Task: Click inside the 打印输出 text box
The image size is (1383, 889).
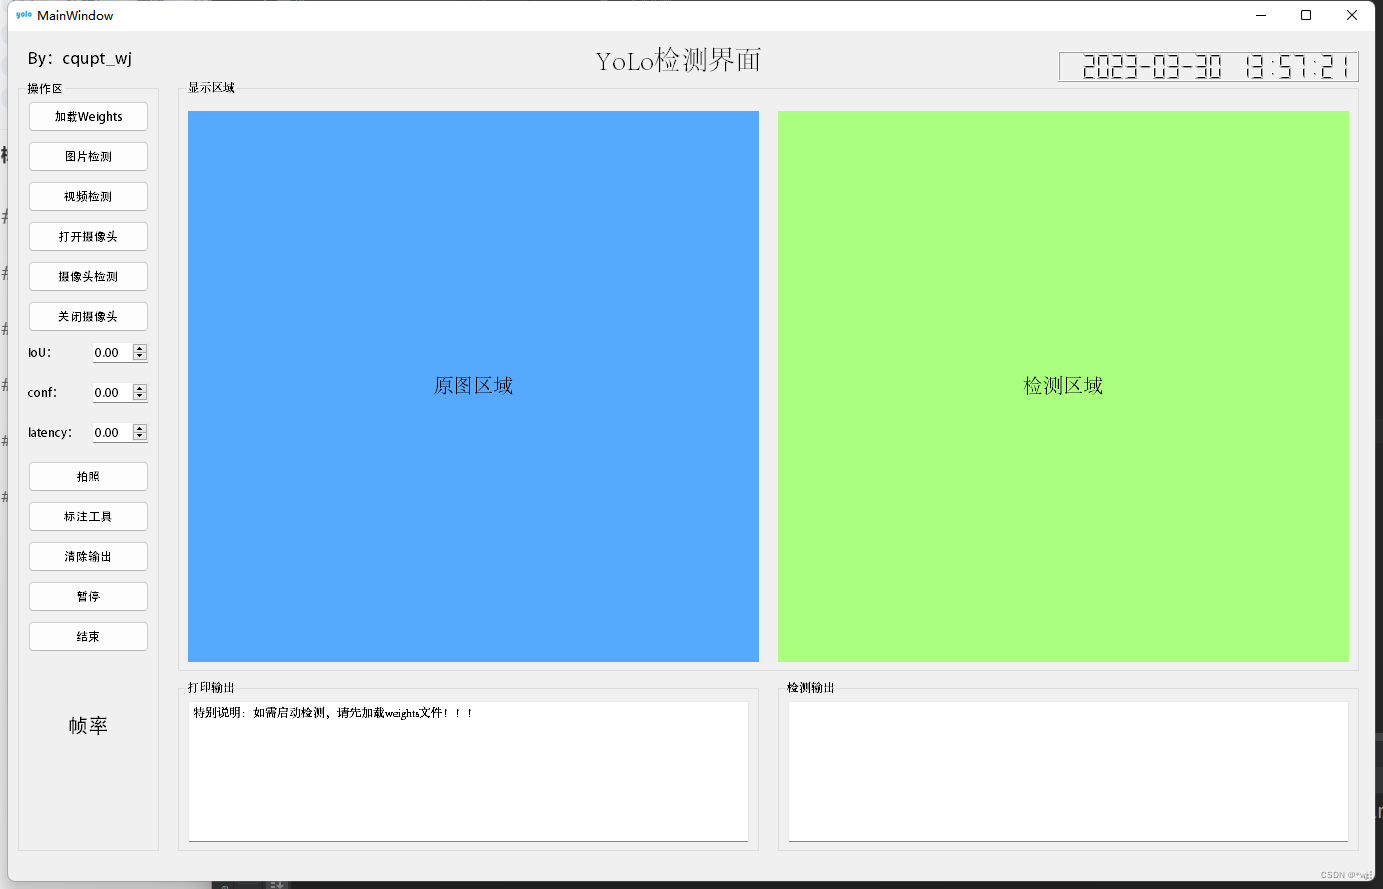Action: click(x=468, y=772)
